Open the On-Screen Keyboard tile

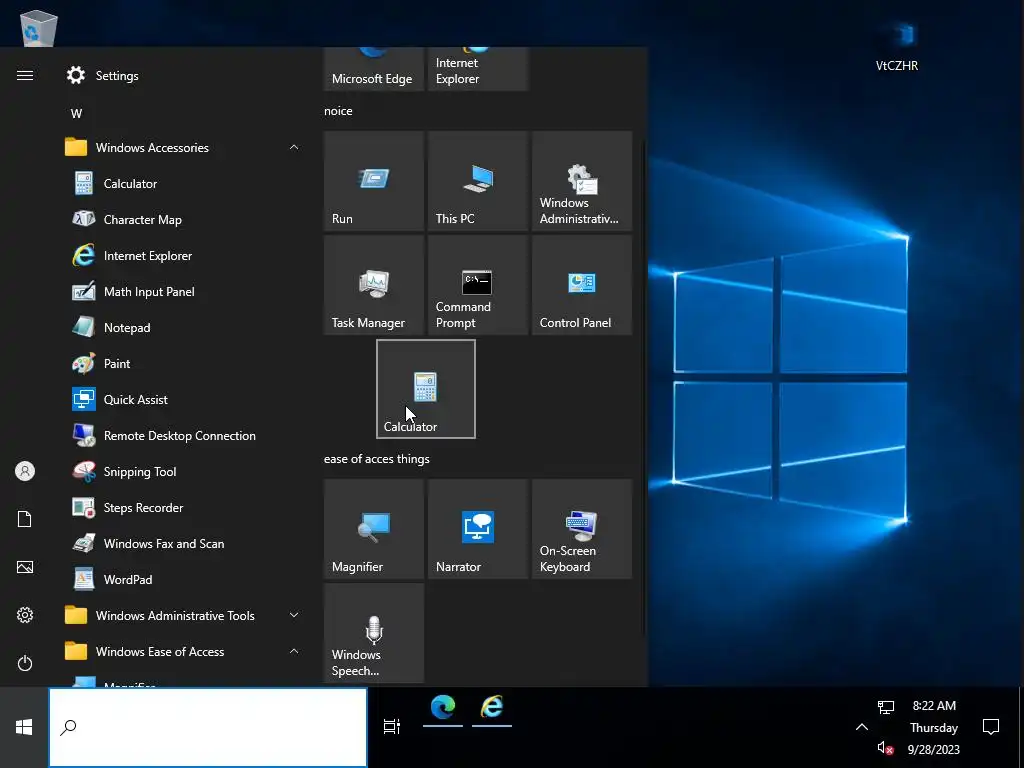click(582, 529)
